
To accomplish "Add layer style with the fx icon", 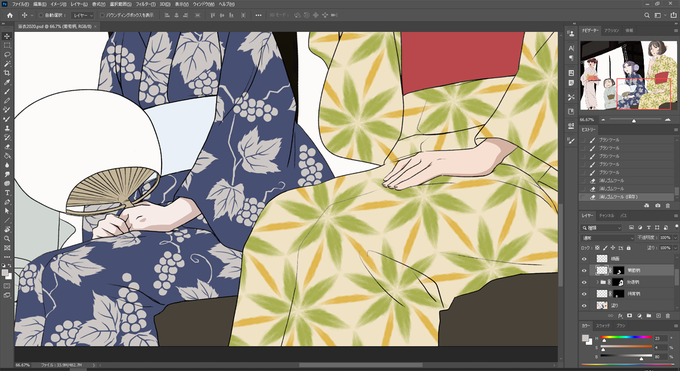I will coord(620,316).
